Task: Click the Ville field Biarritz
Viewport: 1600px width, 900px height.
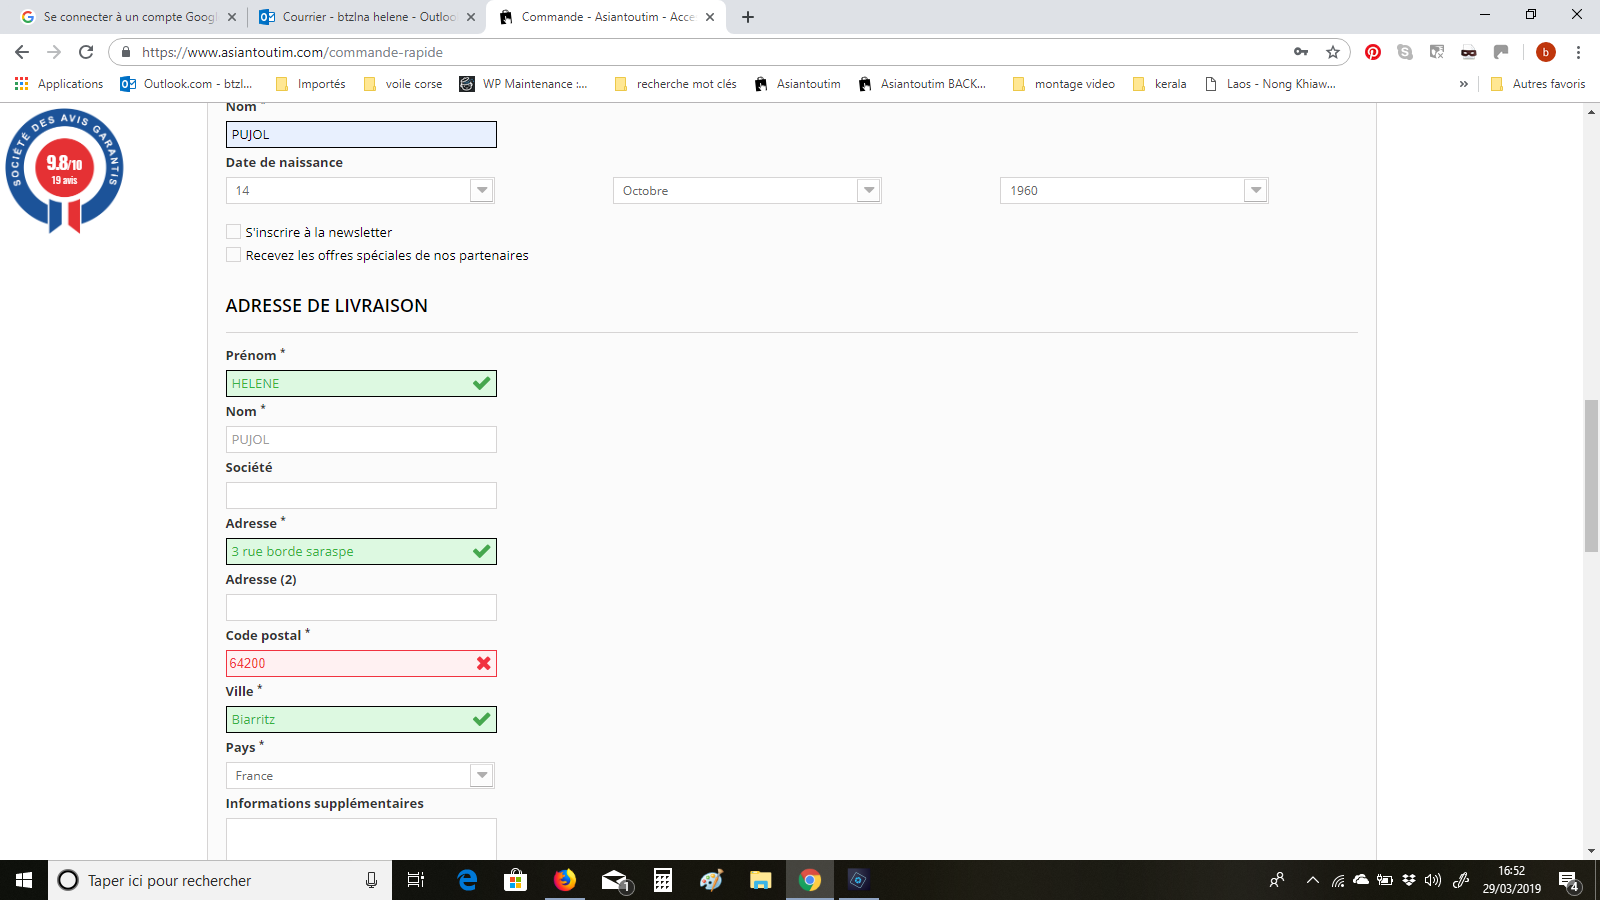Action: coord(361,719)
